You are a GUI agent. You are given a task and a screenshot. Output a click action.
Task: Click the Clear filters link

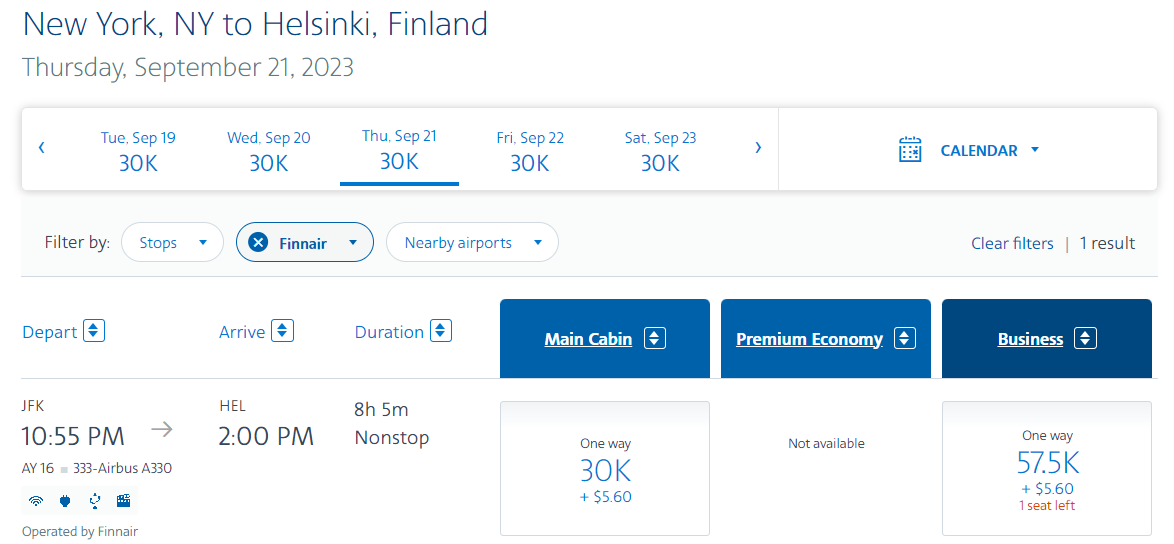click(1012, 243)
